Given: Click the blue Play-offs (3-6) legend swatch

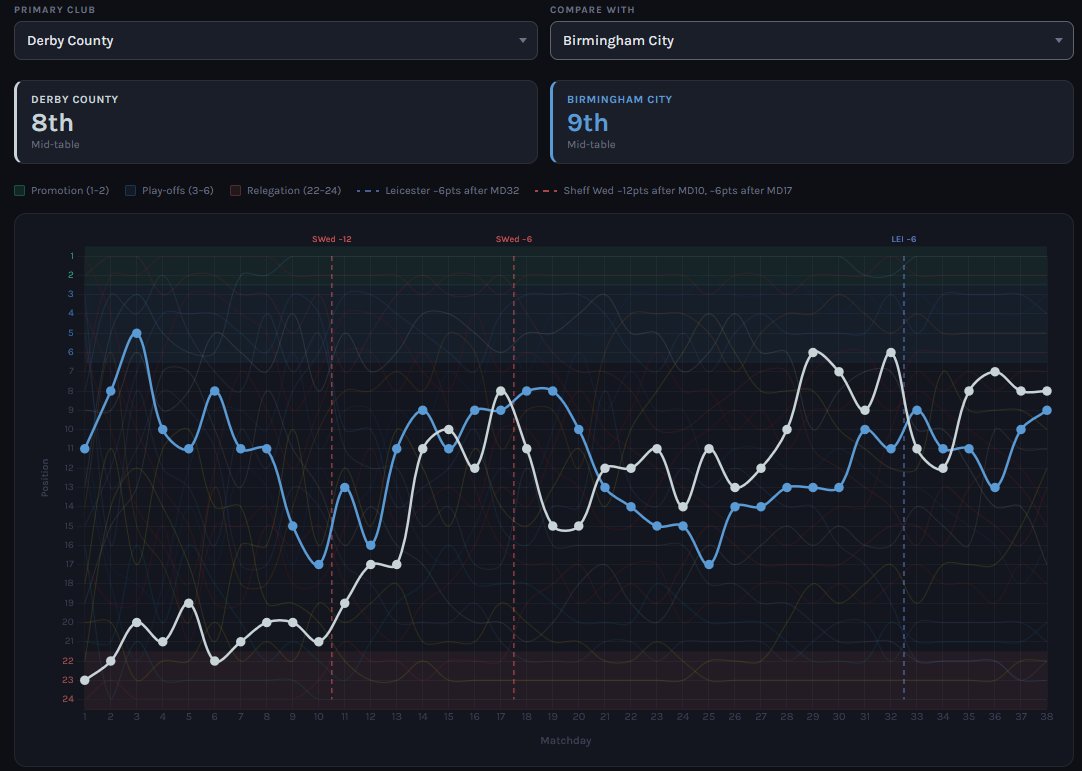Looking at the screenshot, I should pos(130,191).
